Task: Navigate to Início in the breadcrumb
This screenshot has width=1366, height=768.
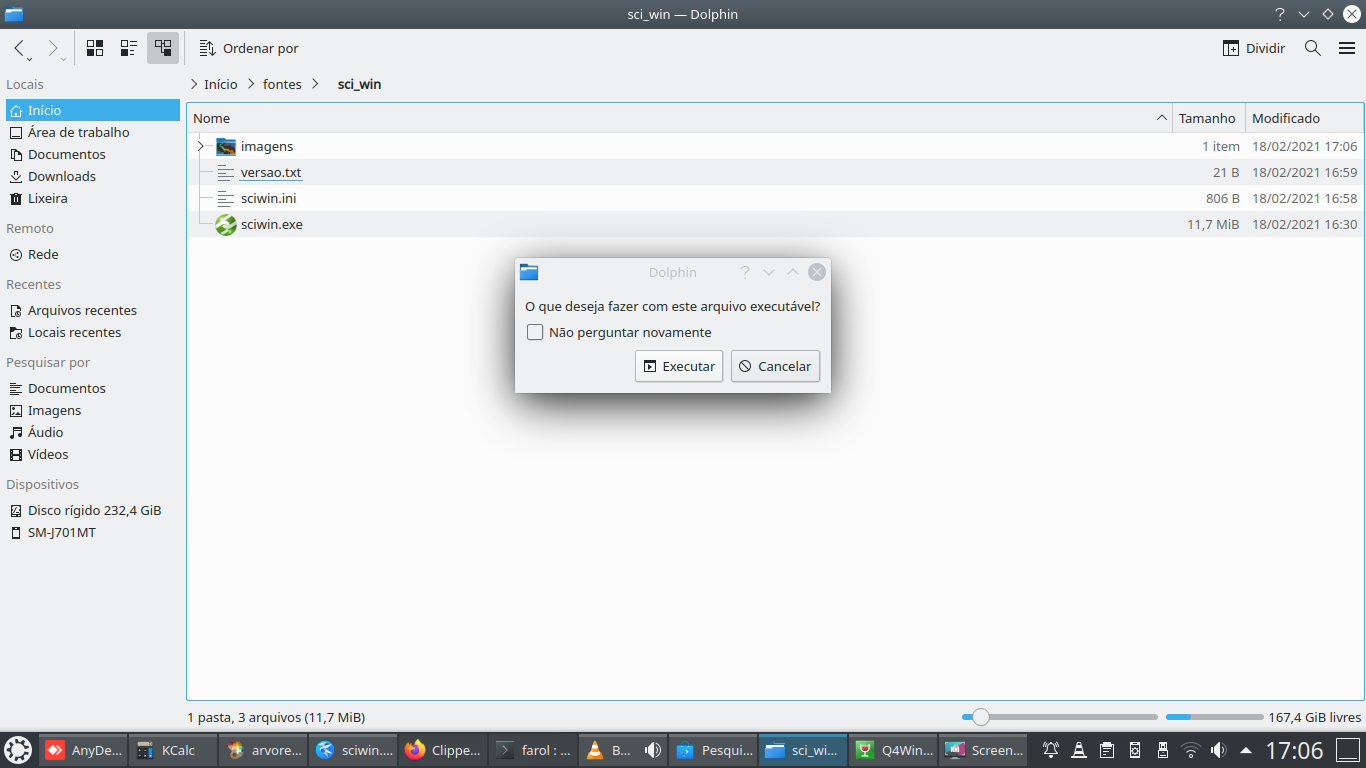Action: click(x=221, y=84)
